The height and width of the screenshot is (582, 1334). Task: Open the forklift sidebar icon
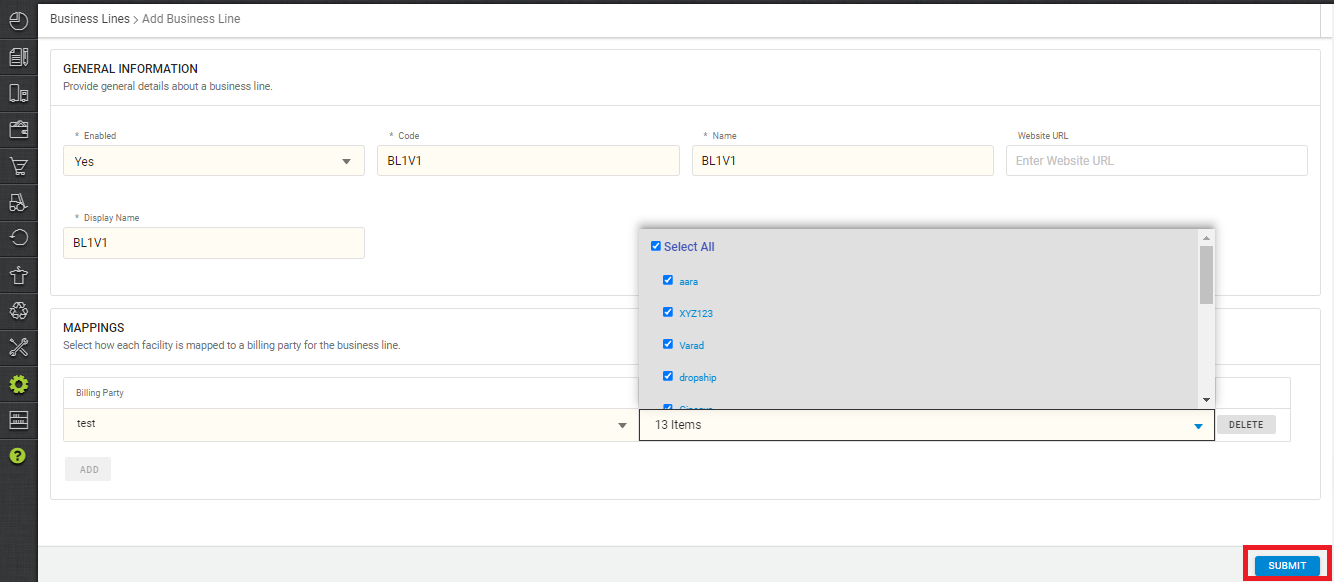[x=18, y=202]
